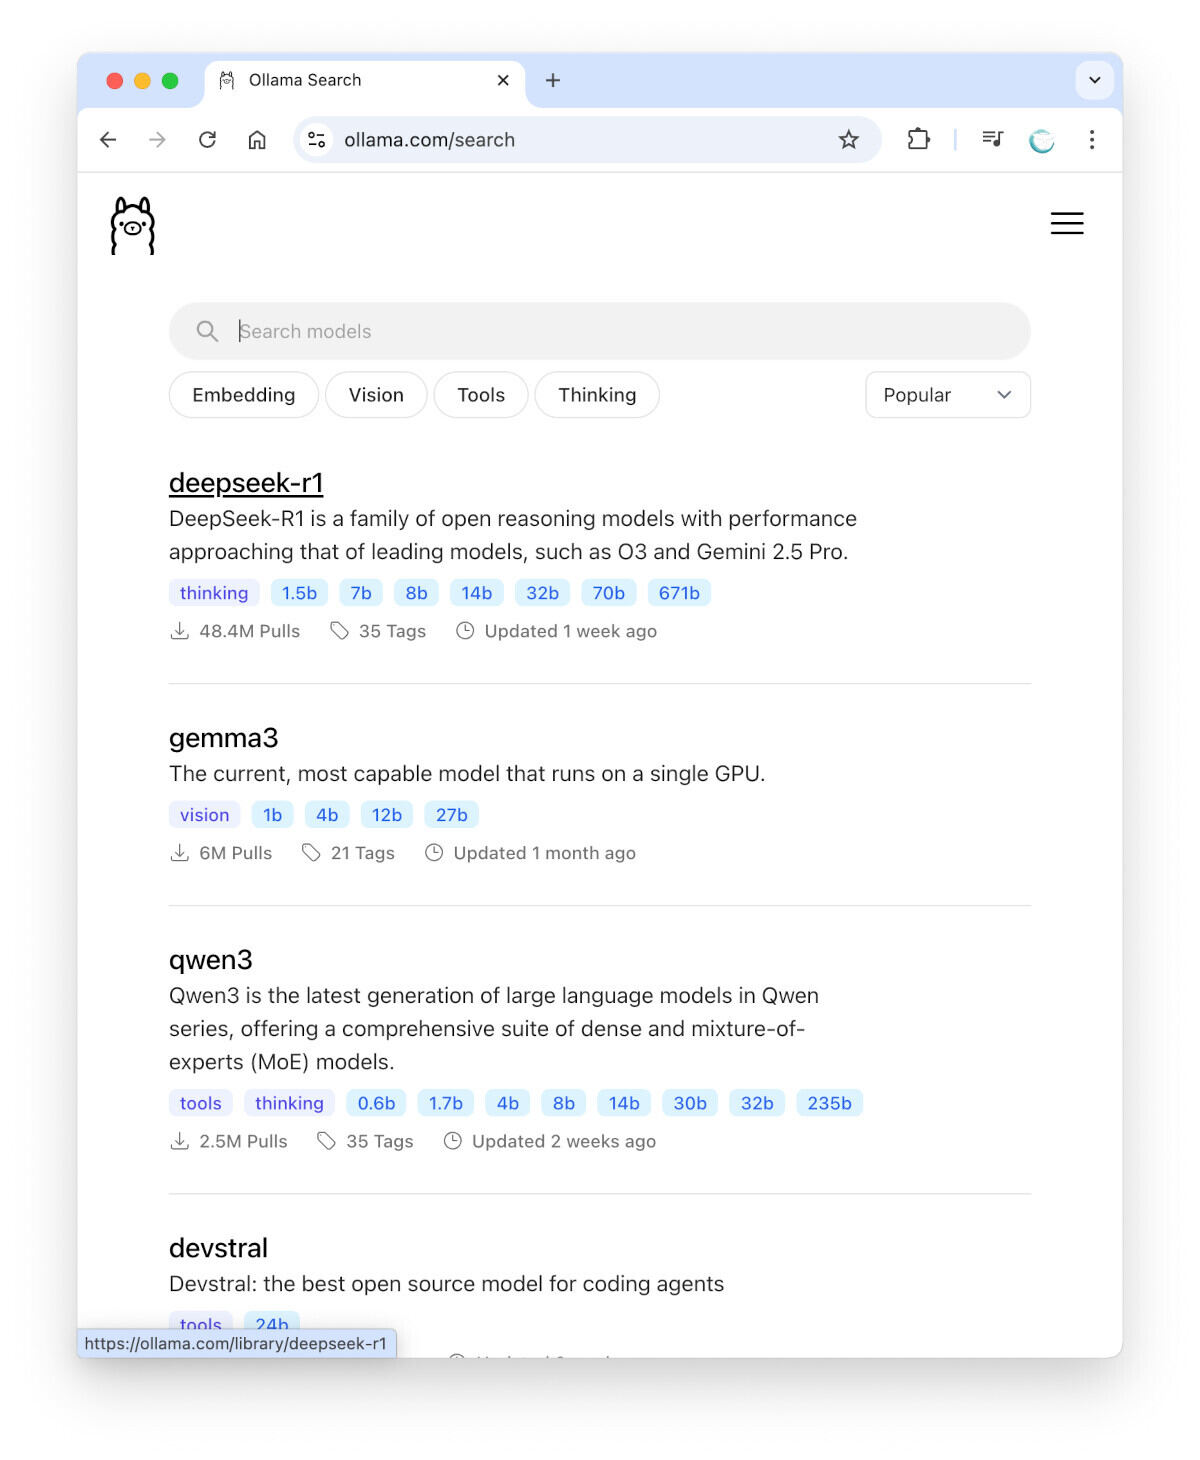
Task: Open the Popular sort dropdown
Action: point(948,395)
